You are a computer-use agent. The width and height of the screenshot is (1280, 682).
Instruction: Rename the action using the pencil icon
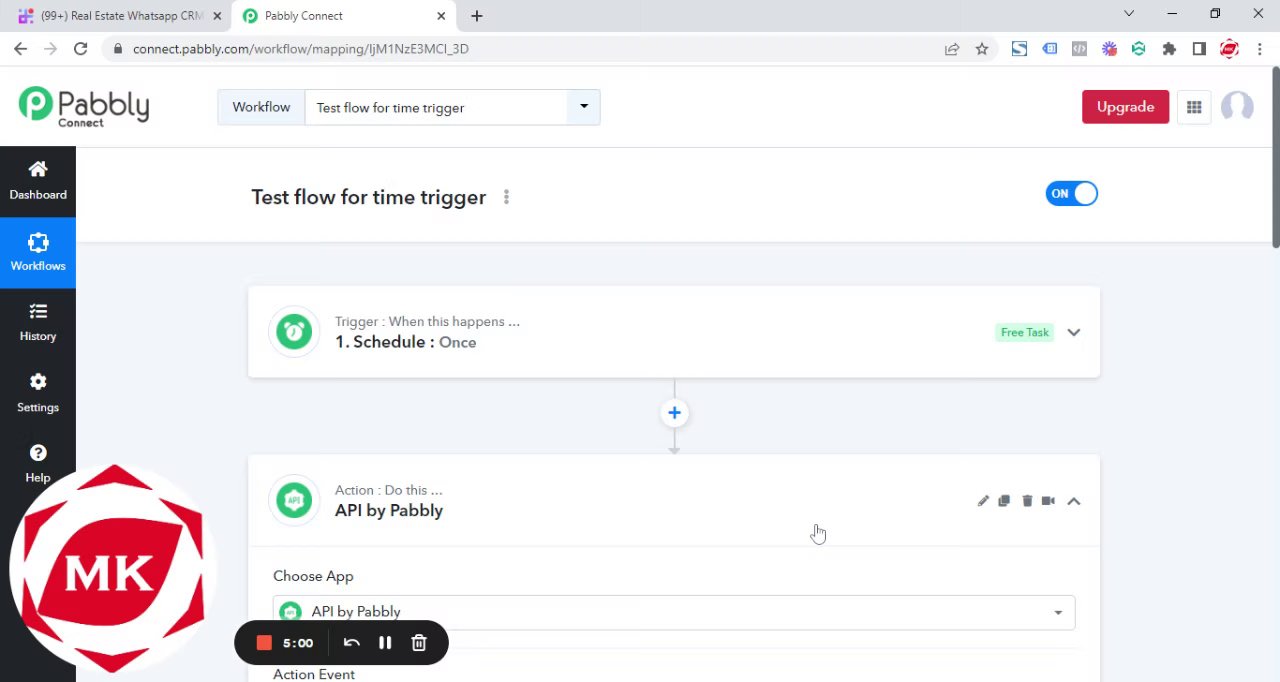point(983,501)
